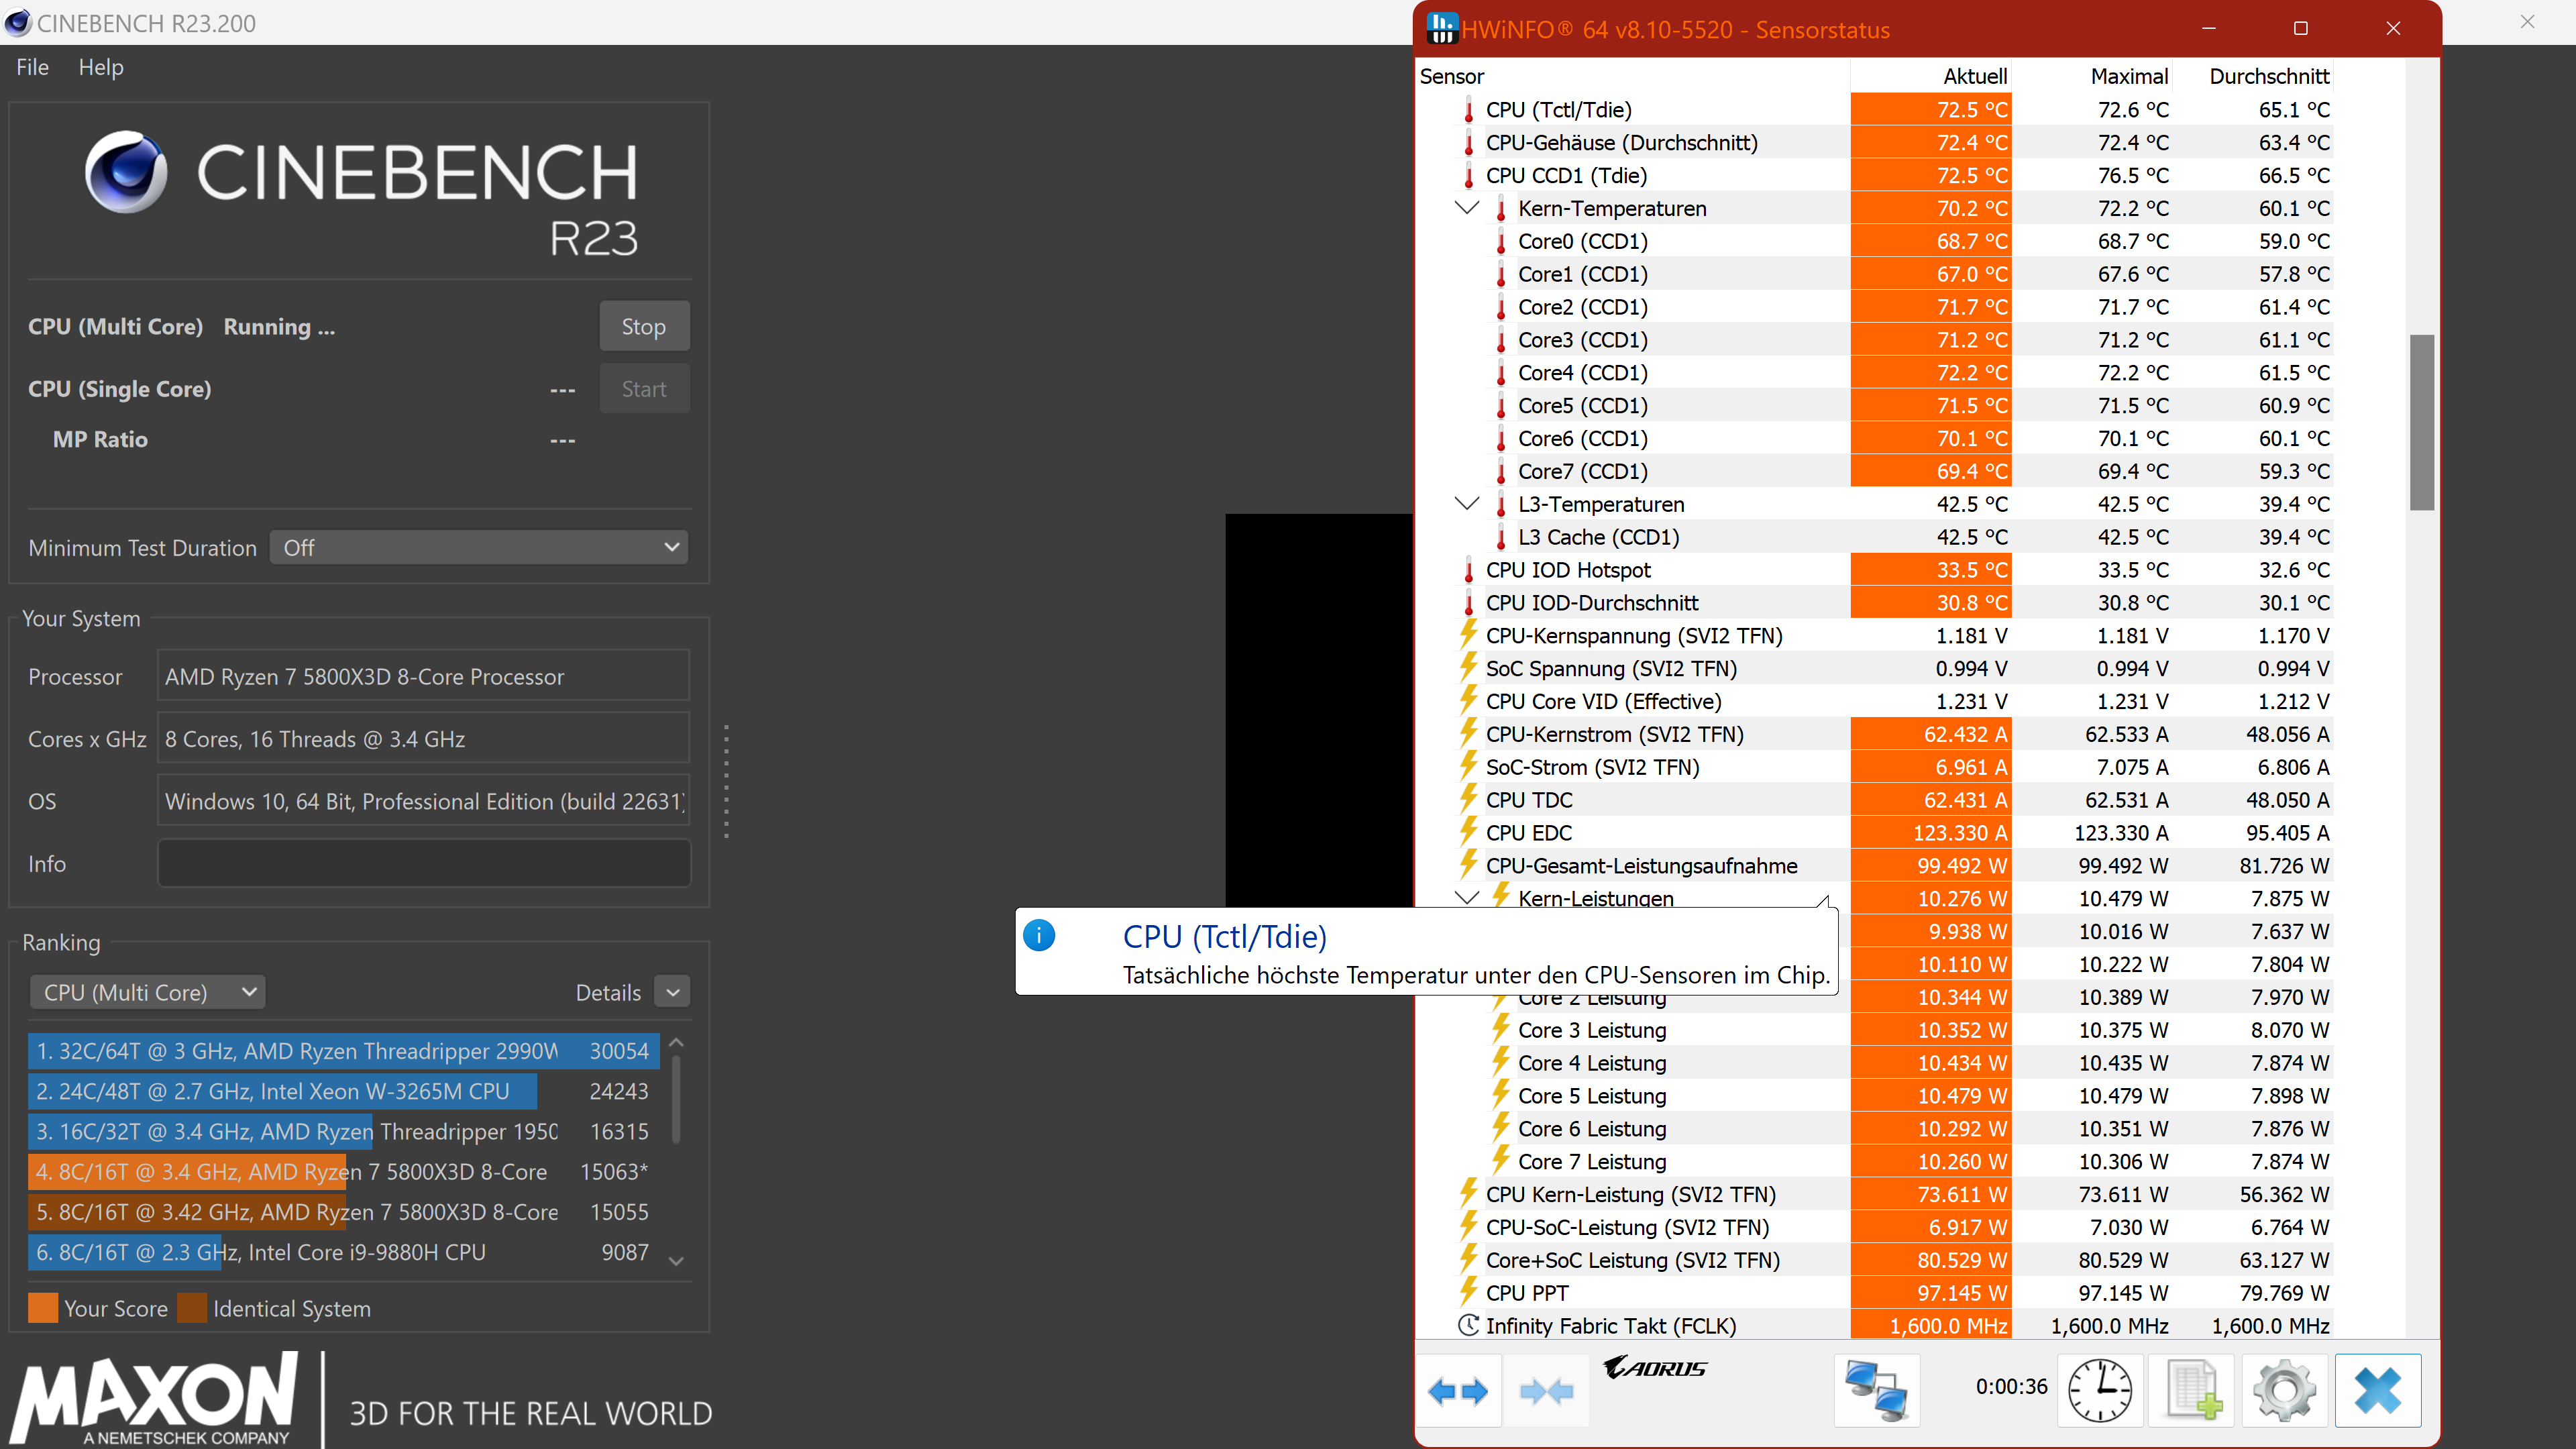2576x1449 pixels.
Task: Open the network remote monitoring icon
Action: click(x=1876, y=1390)
